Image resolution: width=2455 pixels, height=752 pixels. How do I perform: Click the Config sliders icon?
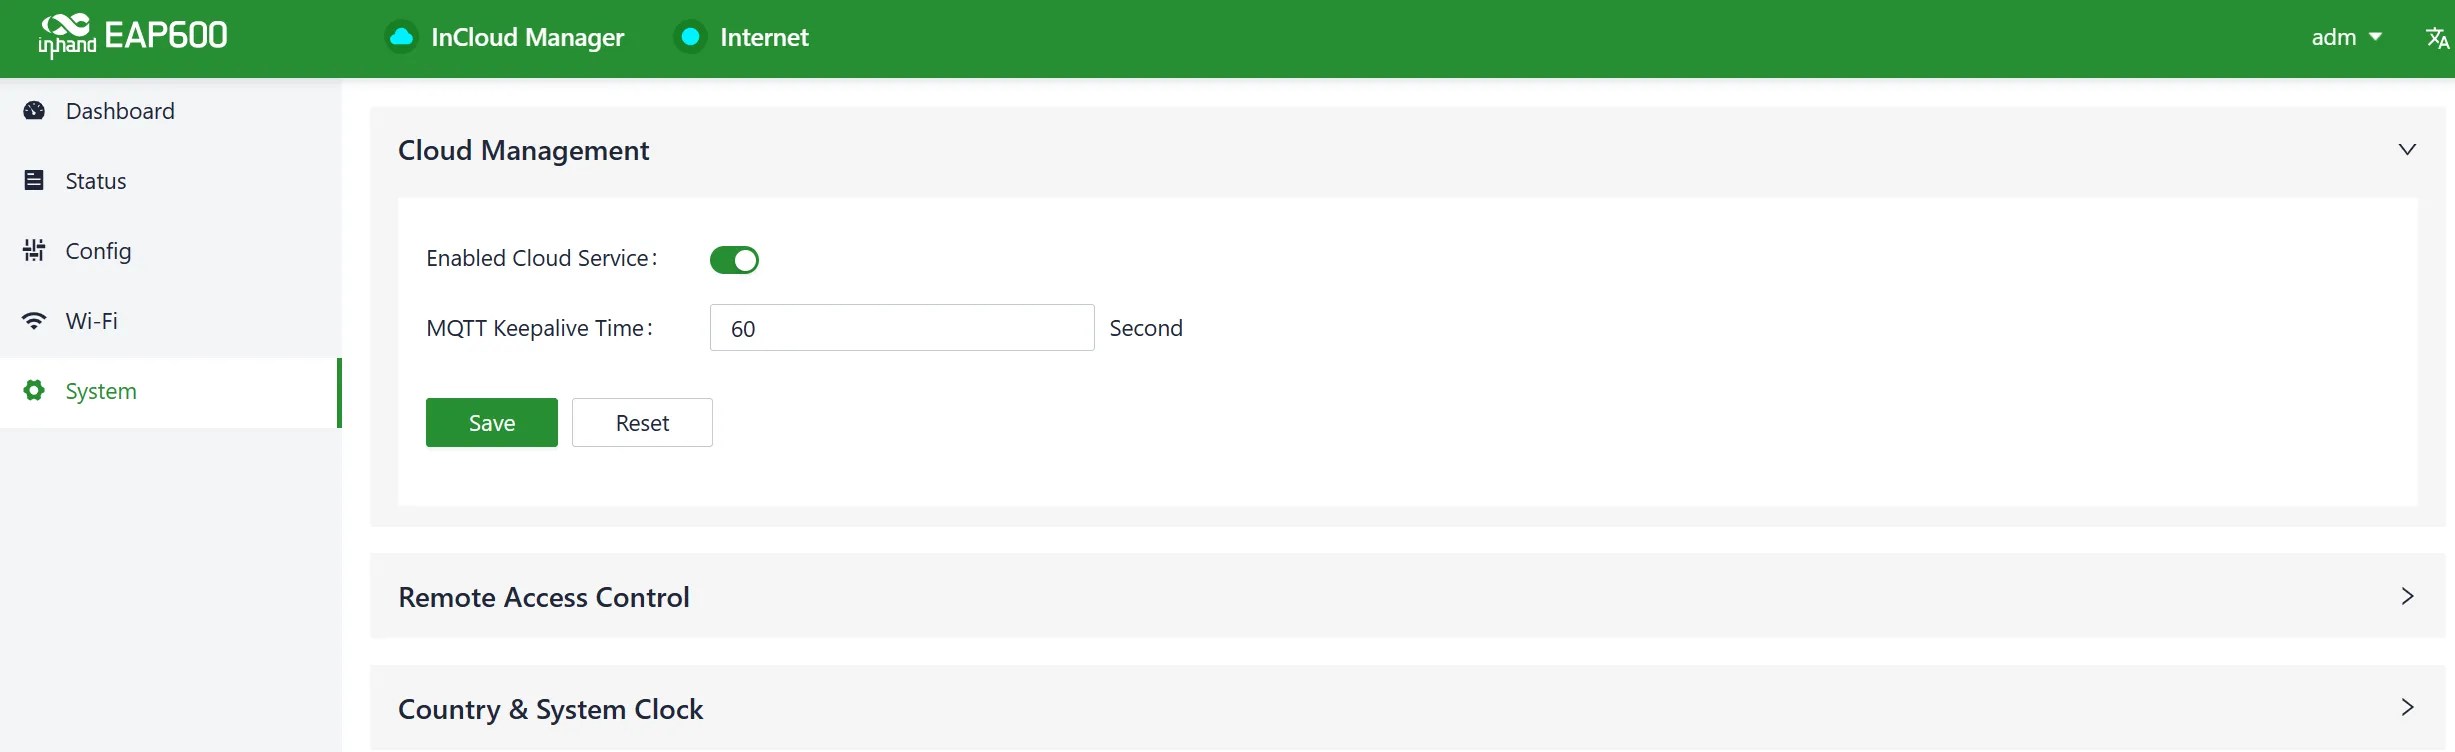pyautogui.click(x=34, y=250)
